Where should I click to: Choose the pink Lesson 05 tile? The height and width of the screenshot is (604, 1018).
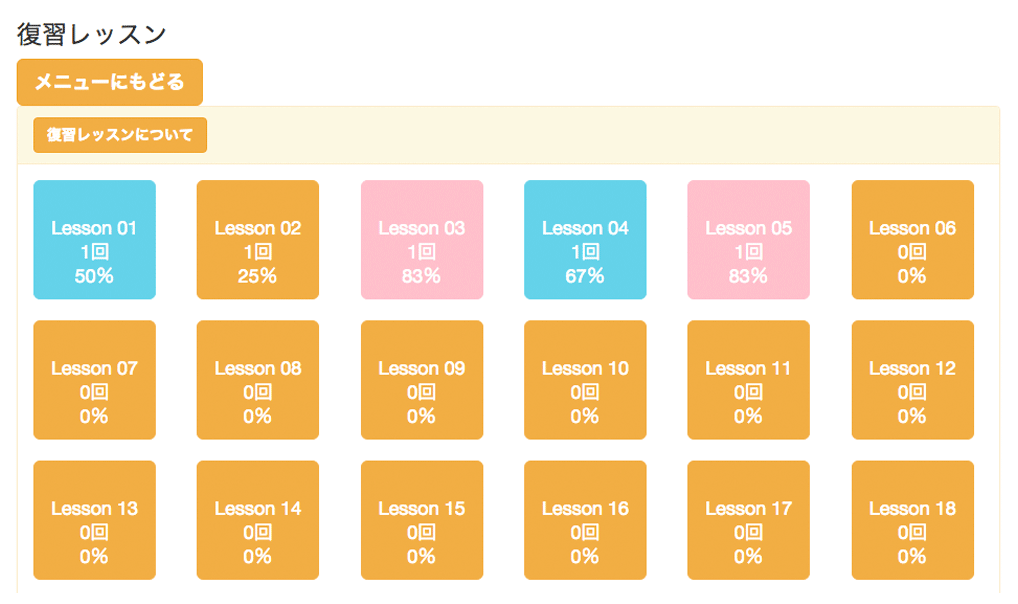[749, 240]
